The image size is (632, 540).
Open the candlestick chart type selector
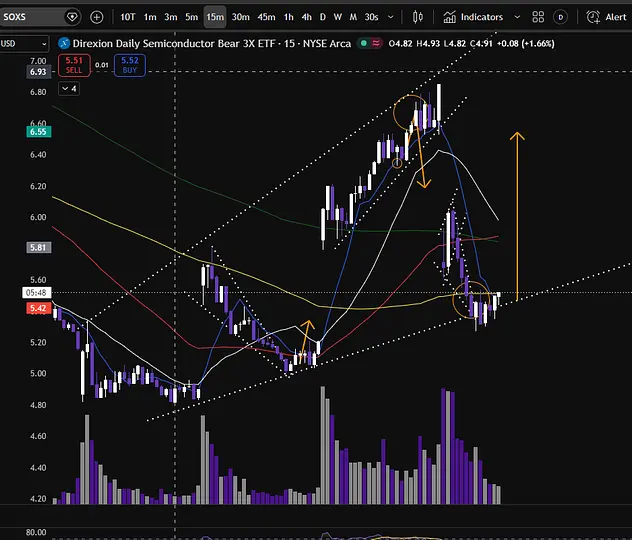click(x=418, y=17)
